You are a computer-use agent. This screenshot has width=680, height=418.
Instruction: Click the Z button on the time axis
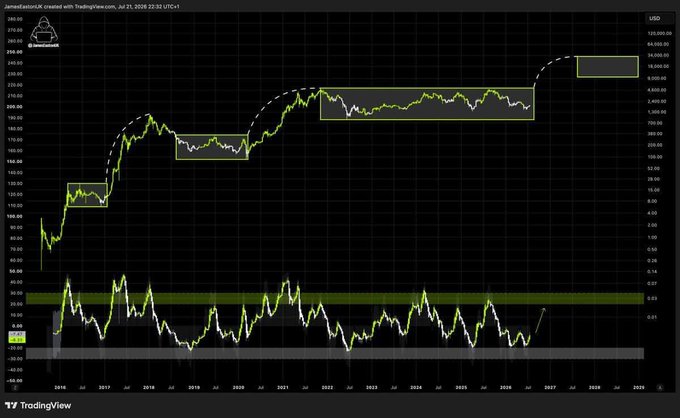(15, 387)
